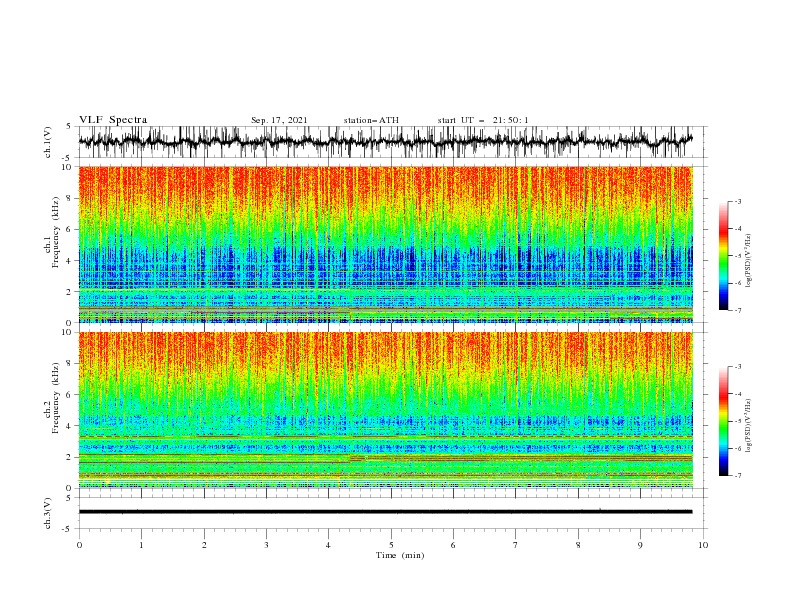Select the ch.1 colorbar "log(PSD)(V²/Hz)" label
The image size is (792, 612).
point(748,261)
